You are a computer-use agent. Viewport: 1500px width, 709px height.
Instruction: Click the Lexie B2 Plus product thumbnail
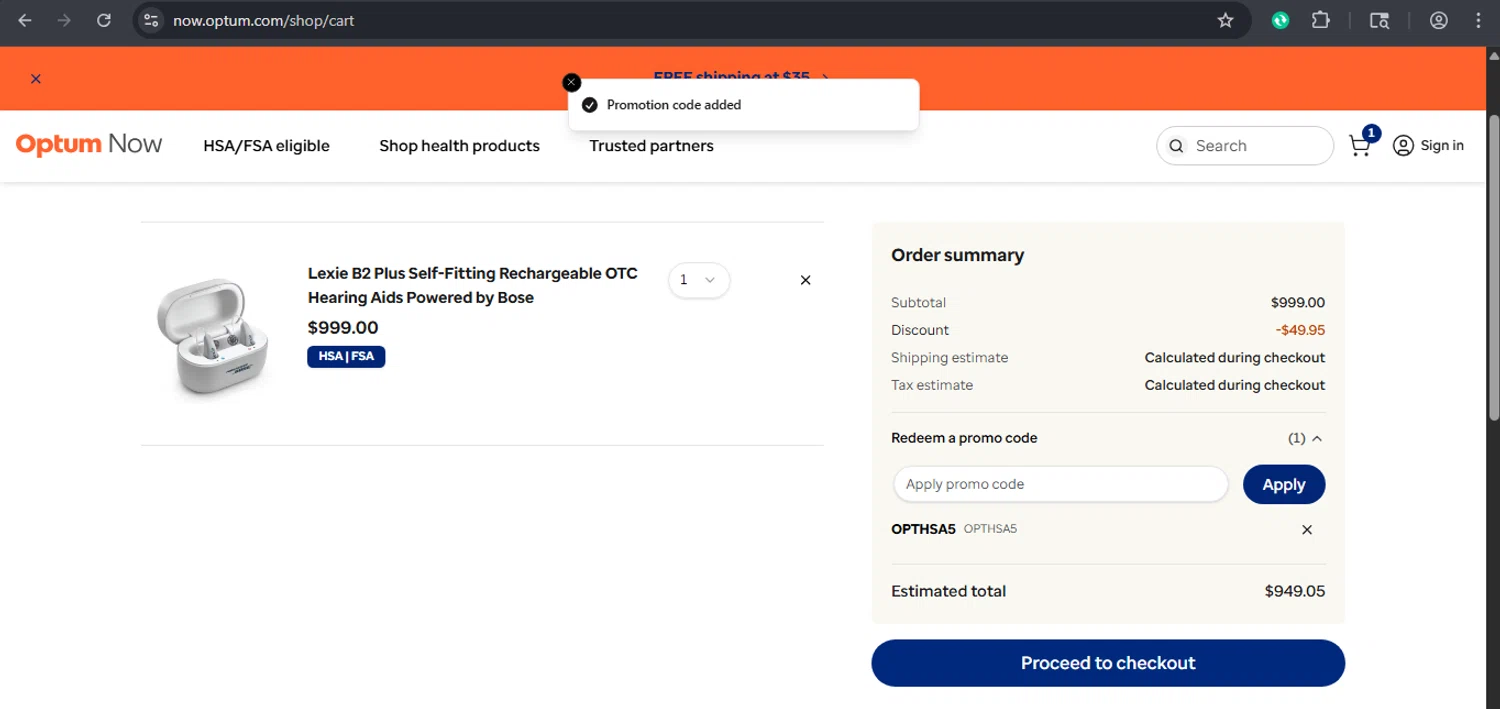(x=213, y=335)
